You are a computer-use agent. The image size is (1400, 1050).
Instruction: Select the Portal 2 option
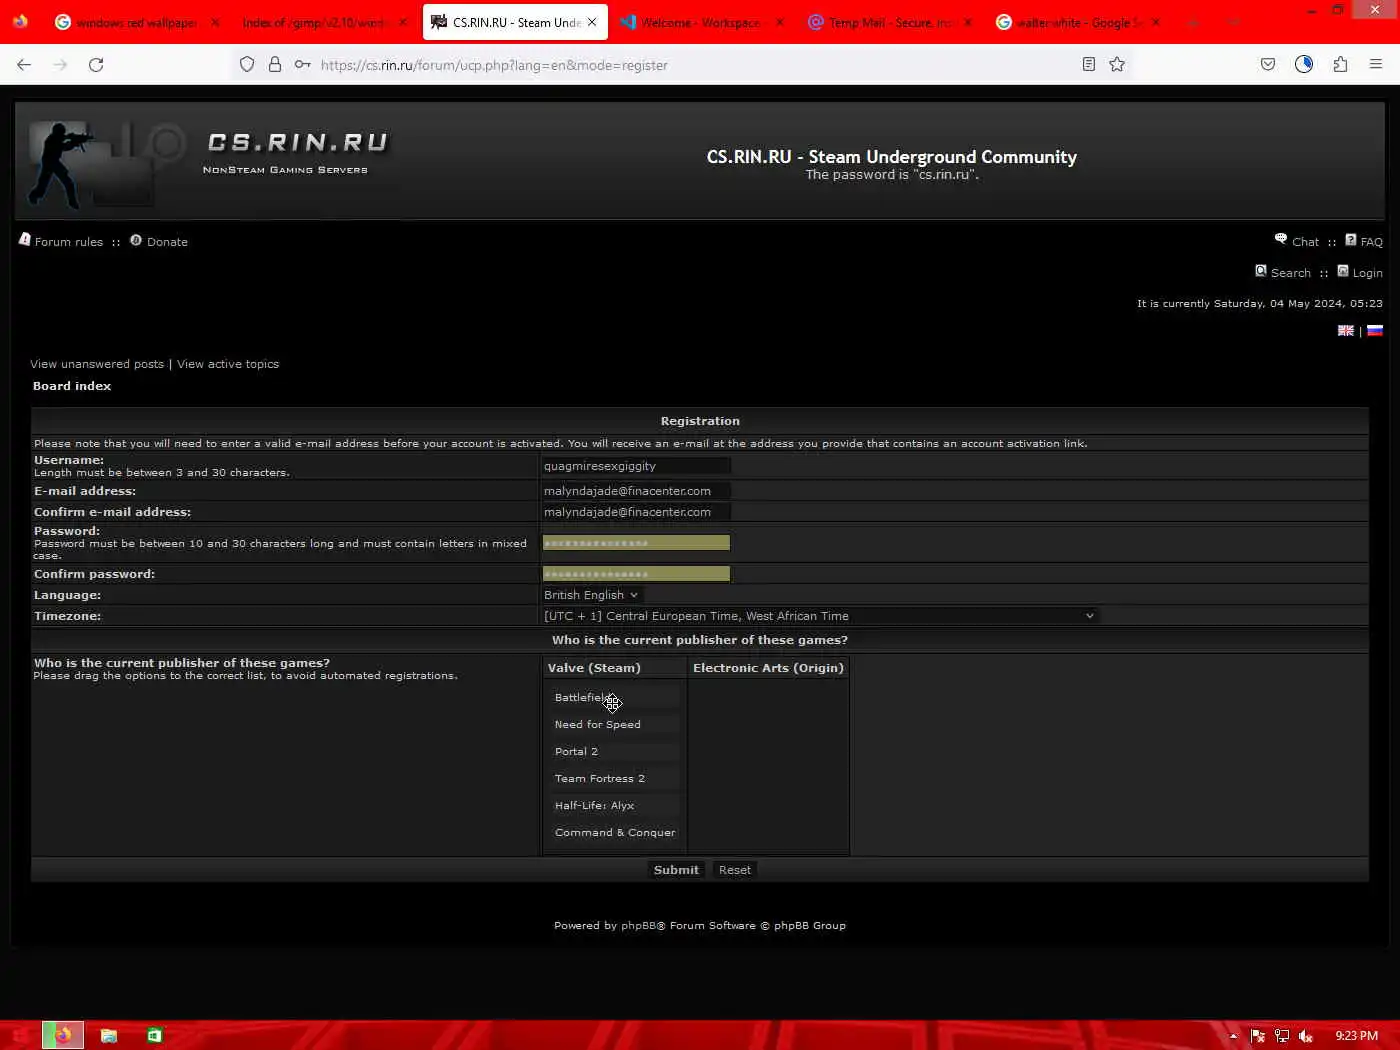coord(614,752)
